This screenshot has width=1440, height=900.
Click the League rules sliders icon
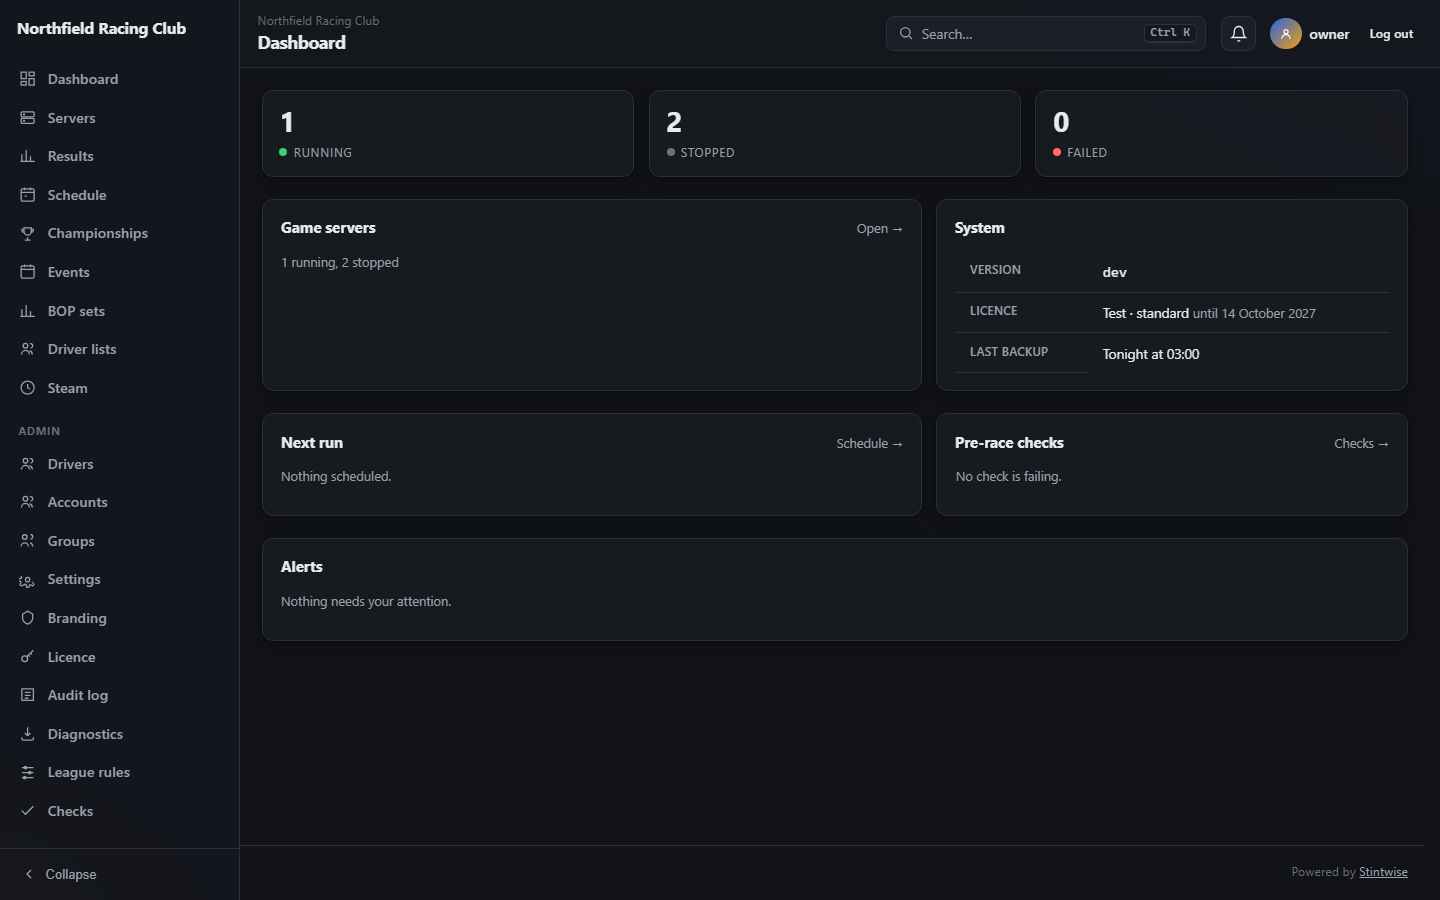tap(28, 772)
